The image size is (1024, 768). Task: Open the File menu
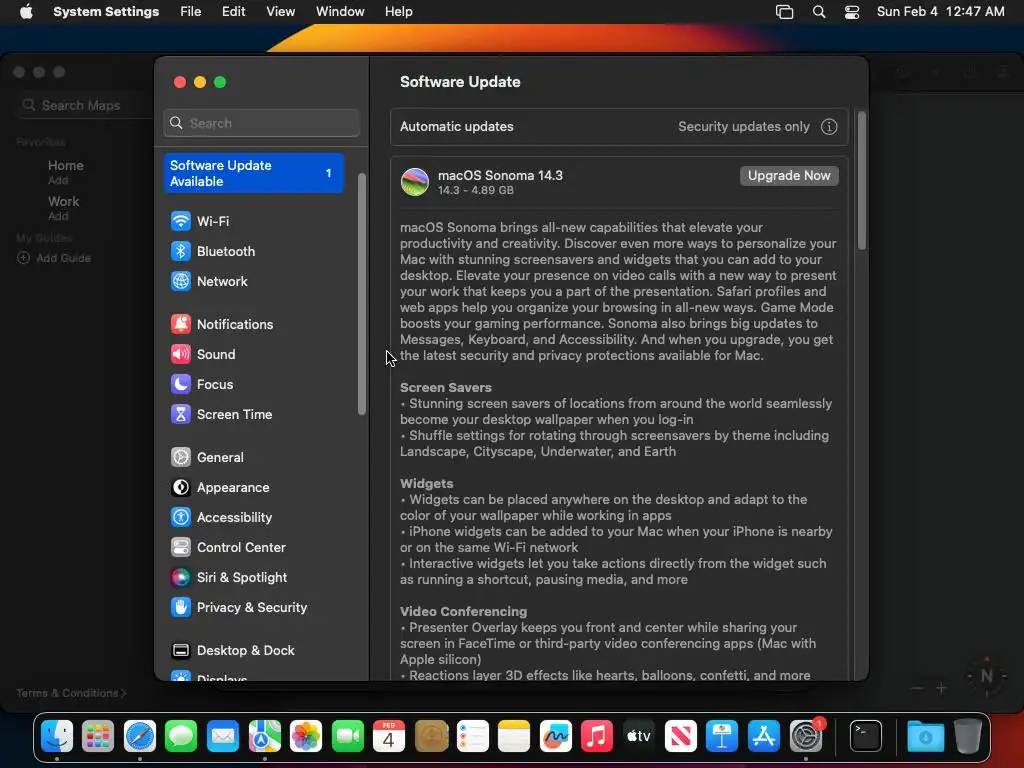click(x=191, y=12)
